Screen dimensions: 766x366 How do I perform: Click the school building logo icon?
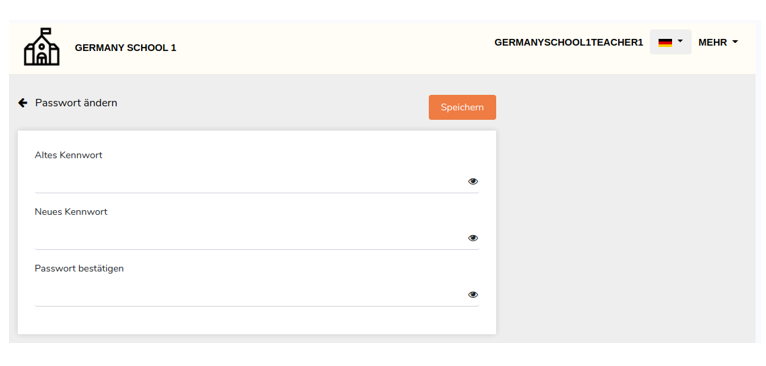pos(42,47)
